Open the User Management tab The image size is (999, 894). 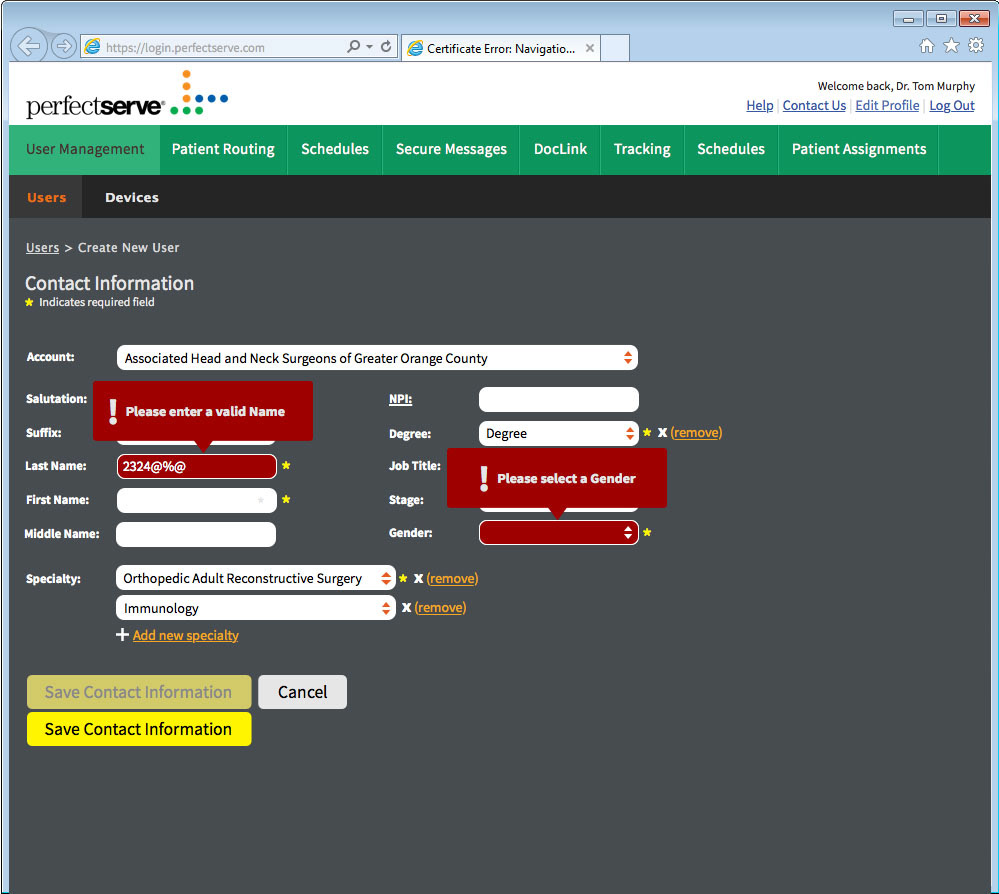(x=85, y=149)
